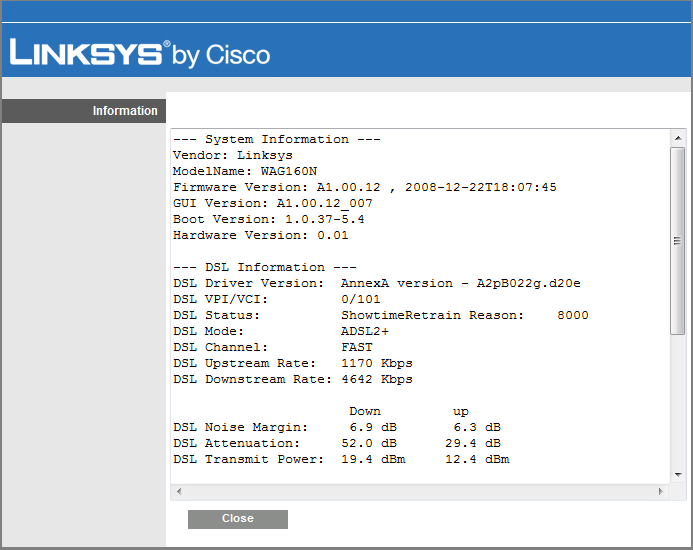Click the 'Vendor: Linksys' line
The width and height of the screenshot is (693, 550).
point(233,155)
